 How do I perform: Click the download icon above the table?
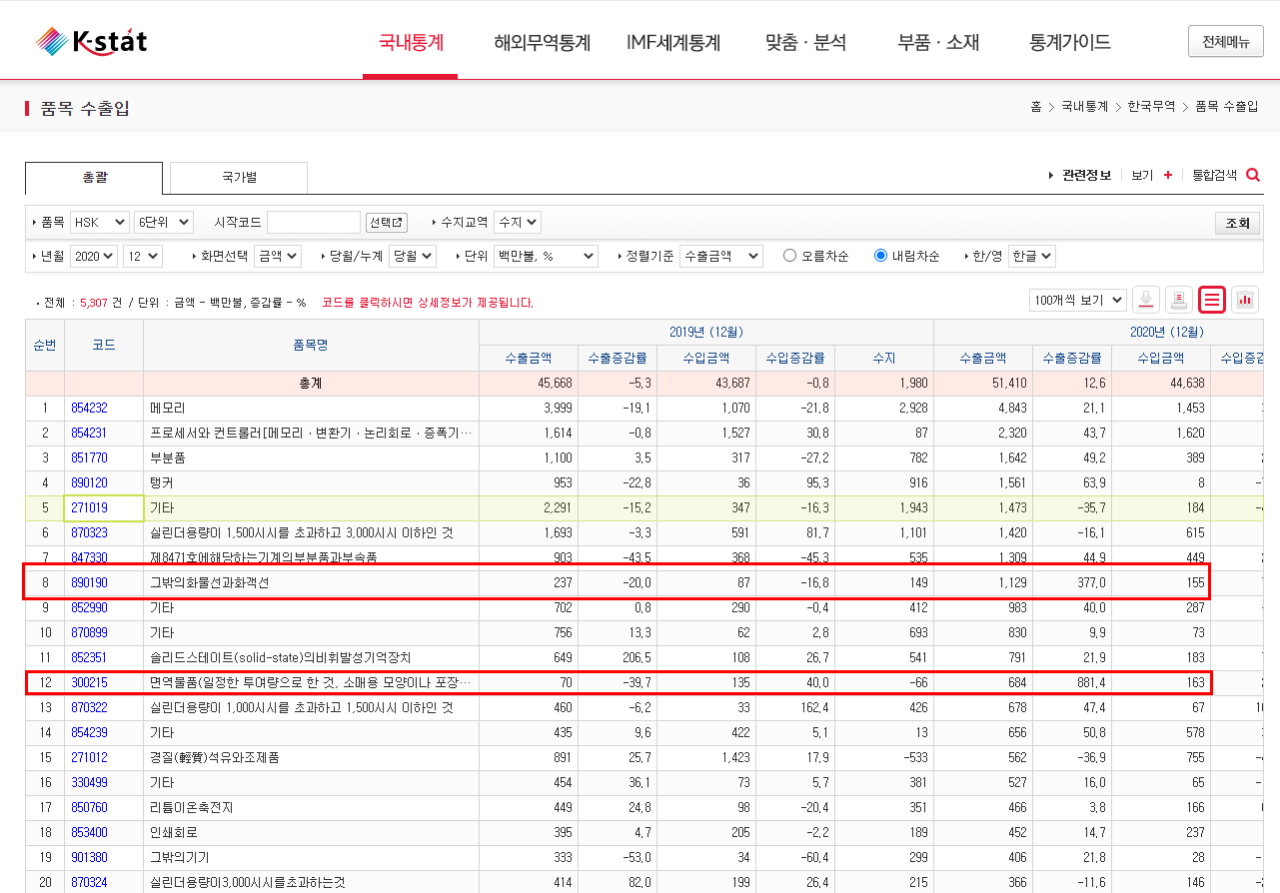1146,299
